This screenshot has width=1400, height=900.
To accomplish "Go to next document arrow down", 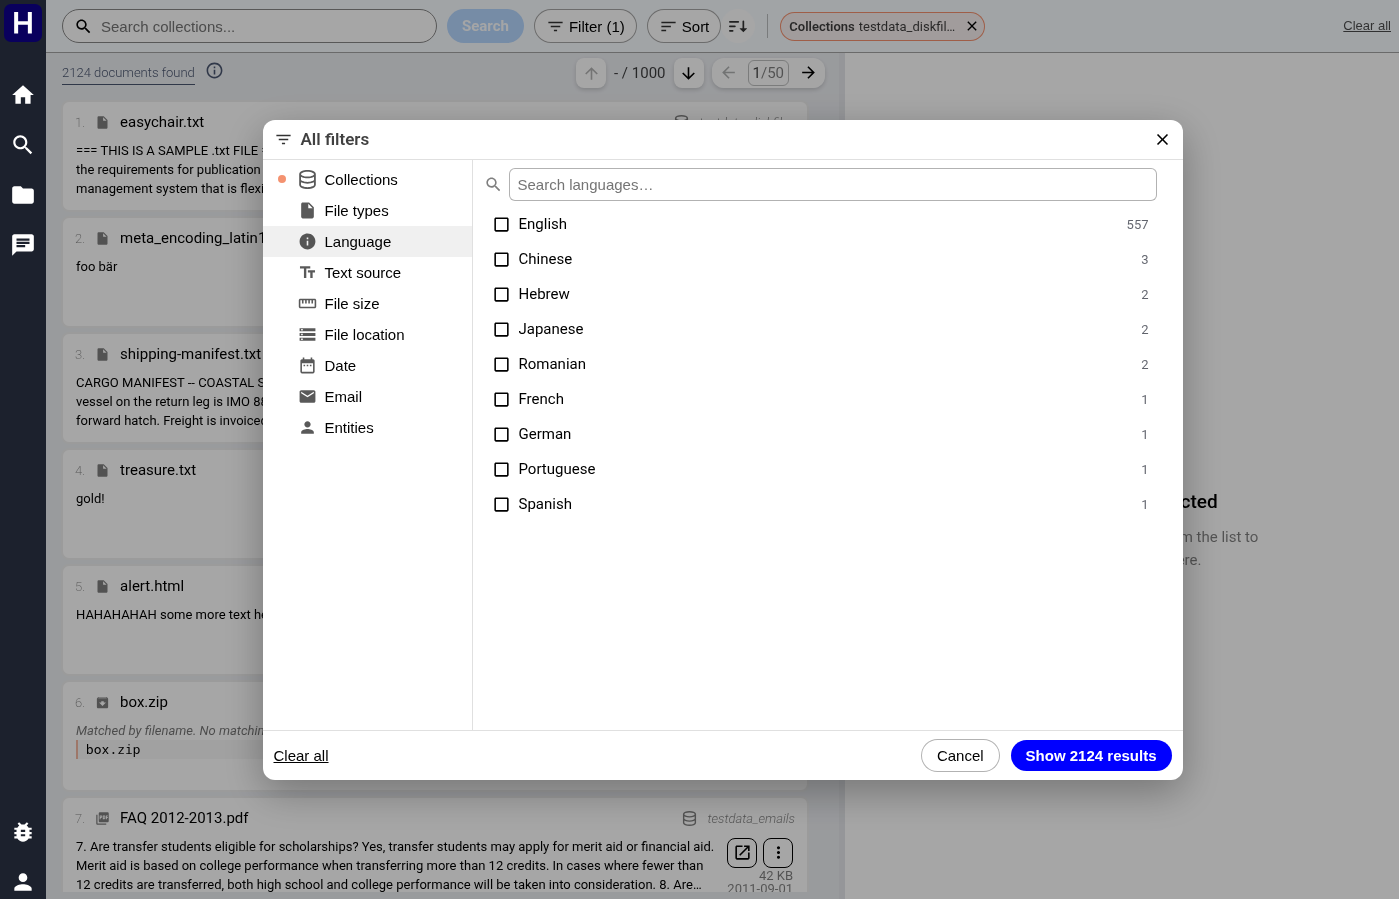I will pos(689,73).
